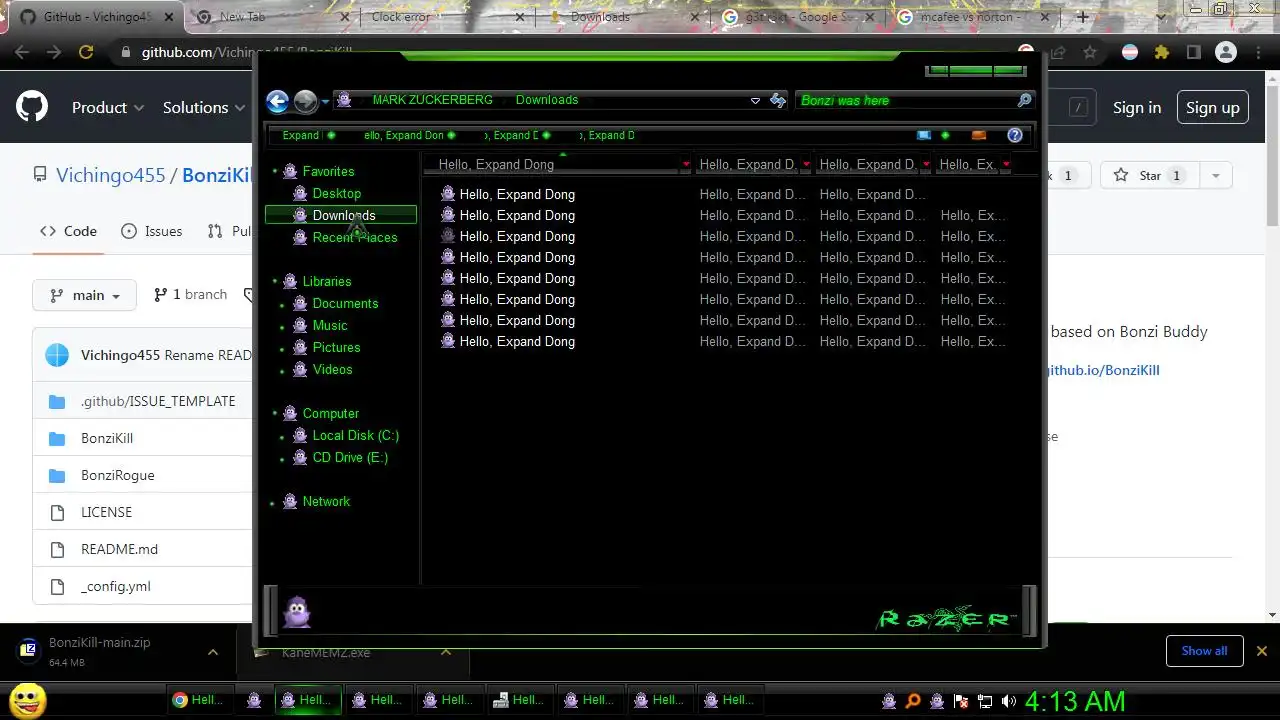The image size is (1280, 720).
Task: Bookmark this page with the star icon
Action: tap(1090, 53)
